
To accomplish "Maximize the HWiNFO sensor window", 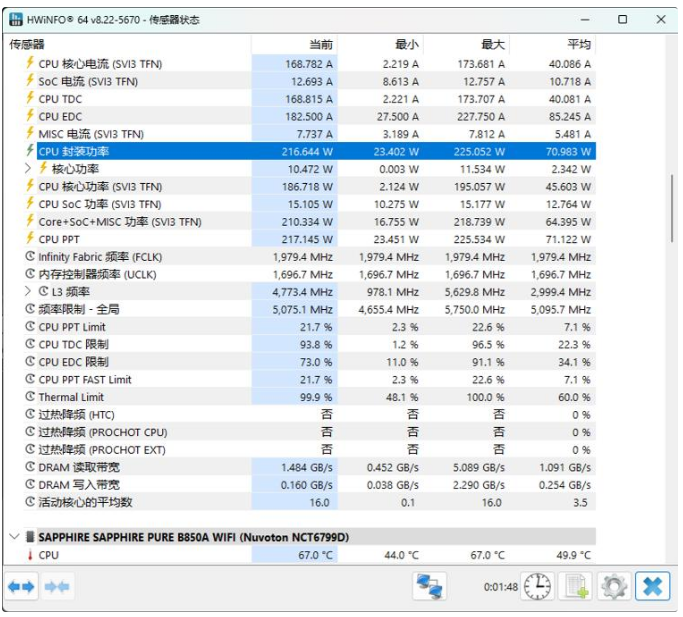I will pos(622,19).
